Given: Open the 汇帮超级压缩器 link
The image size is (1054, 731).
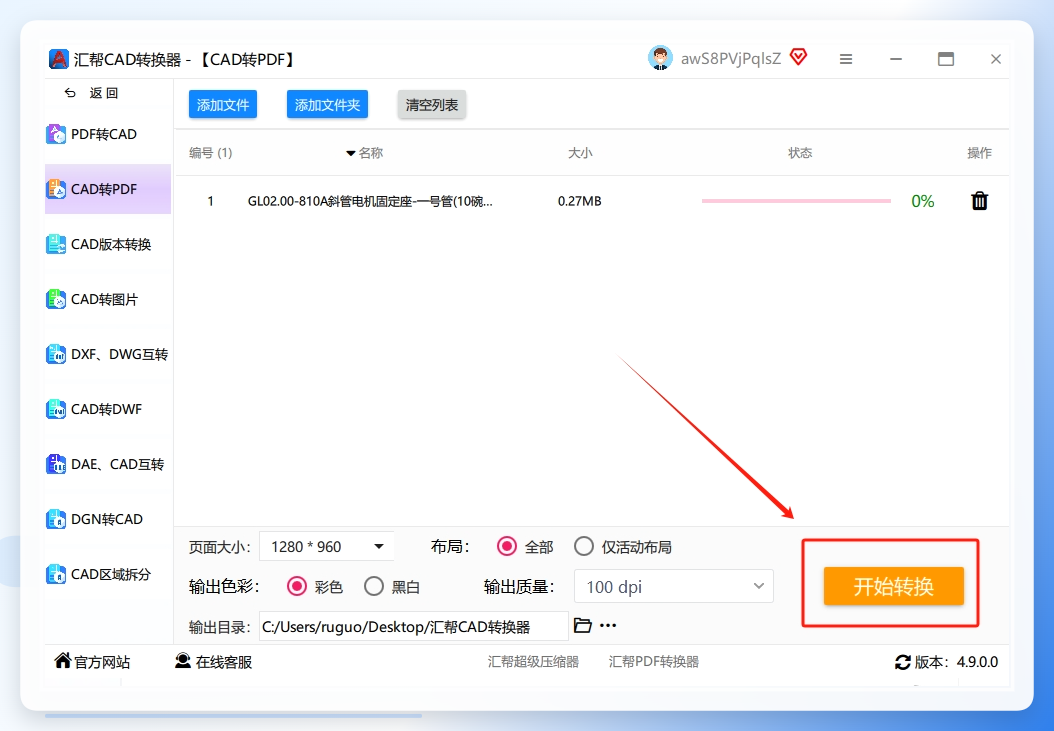Looking at the screenshot, I should click(x=533, y=662).
